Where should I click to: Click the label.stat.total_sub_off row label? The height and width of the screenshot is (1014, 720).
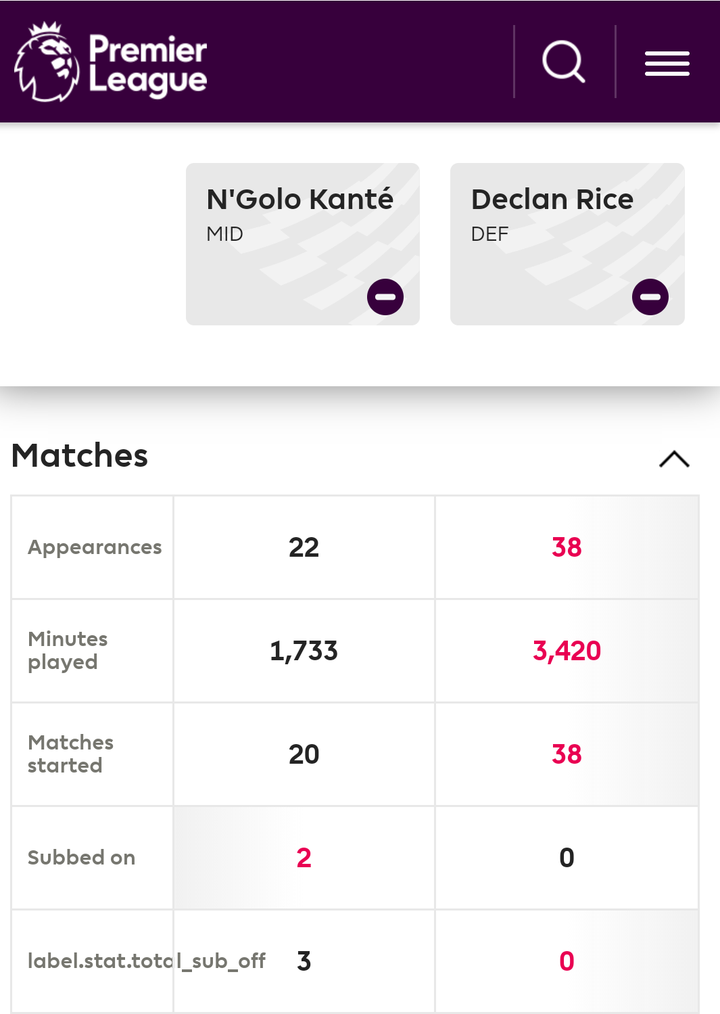(147, 961)
